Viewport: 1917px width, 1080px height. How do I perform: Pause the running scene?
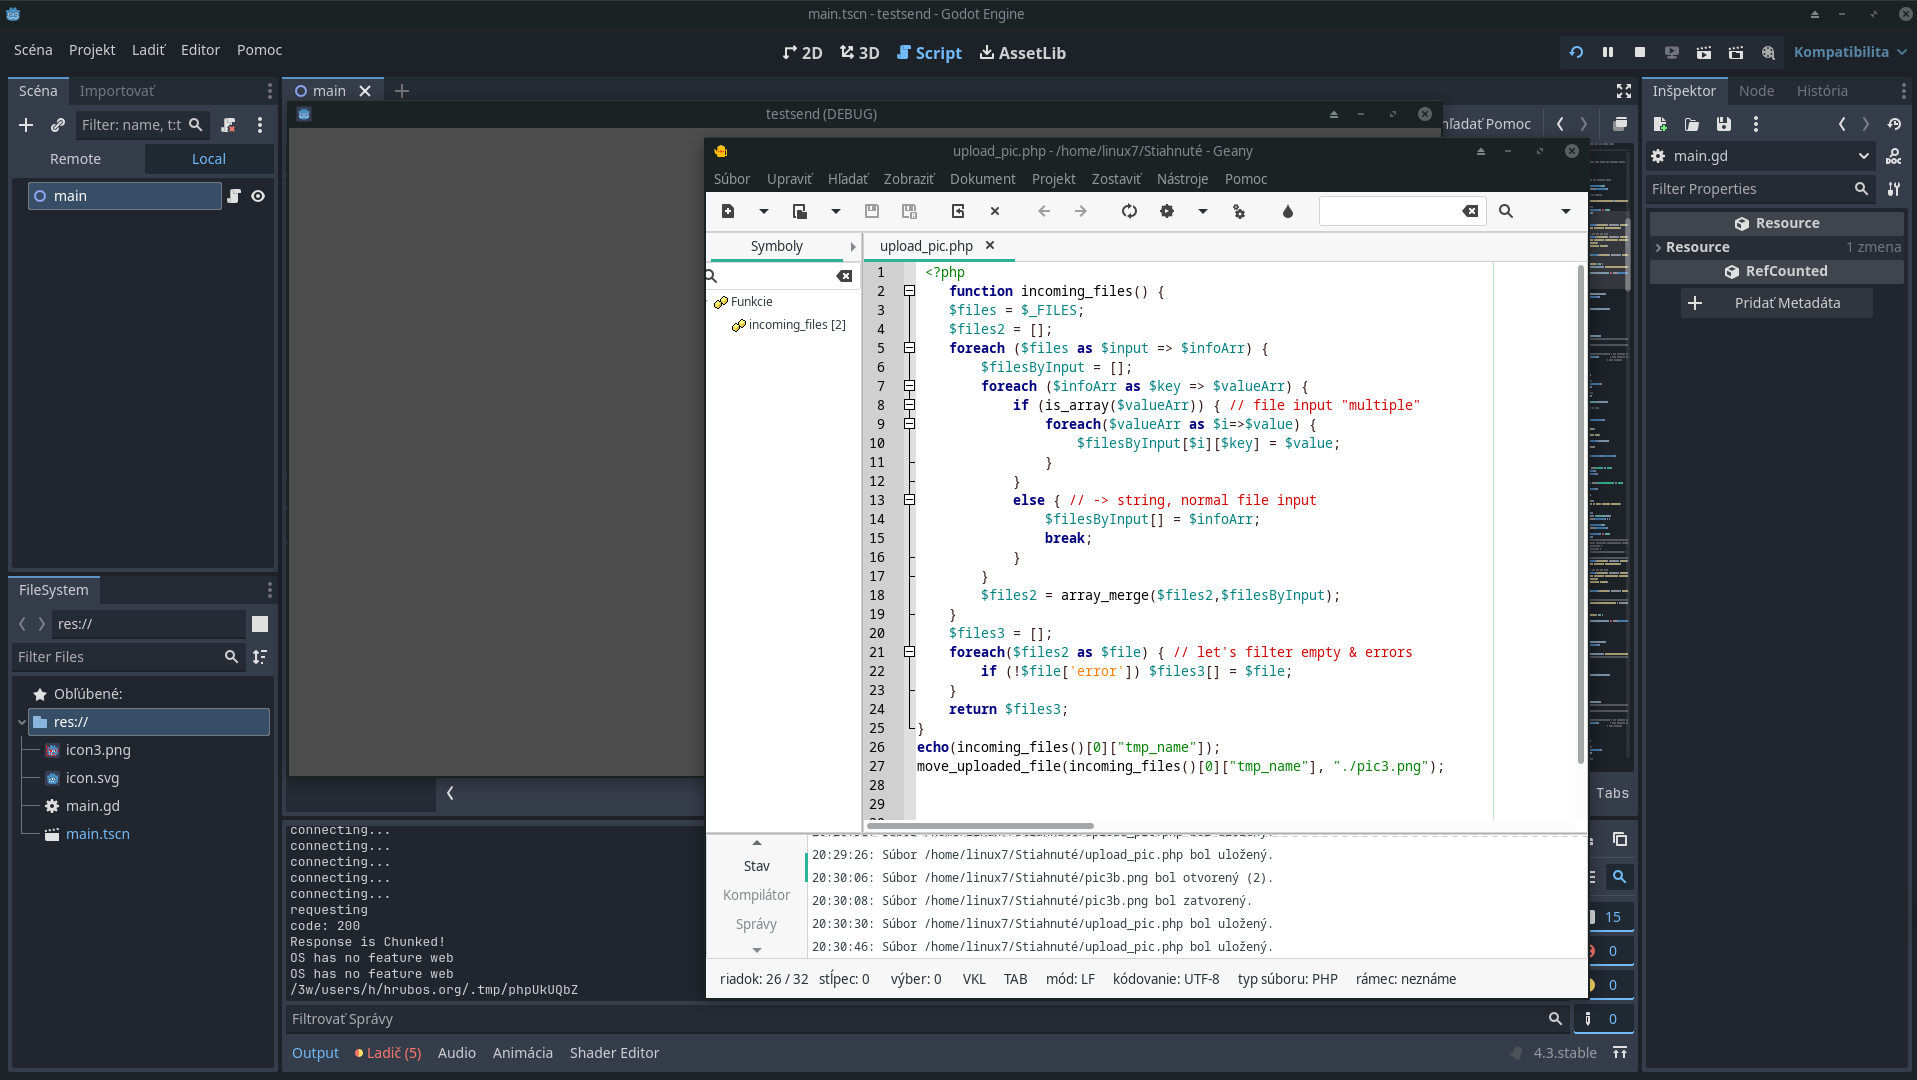pos(1610,52)
